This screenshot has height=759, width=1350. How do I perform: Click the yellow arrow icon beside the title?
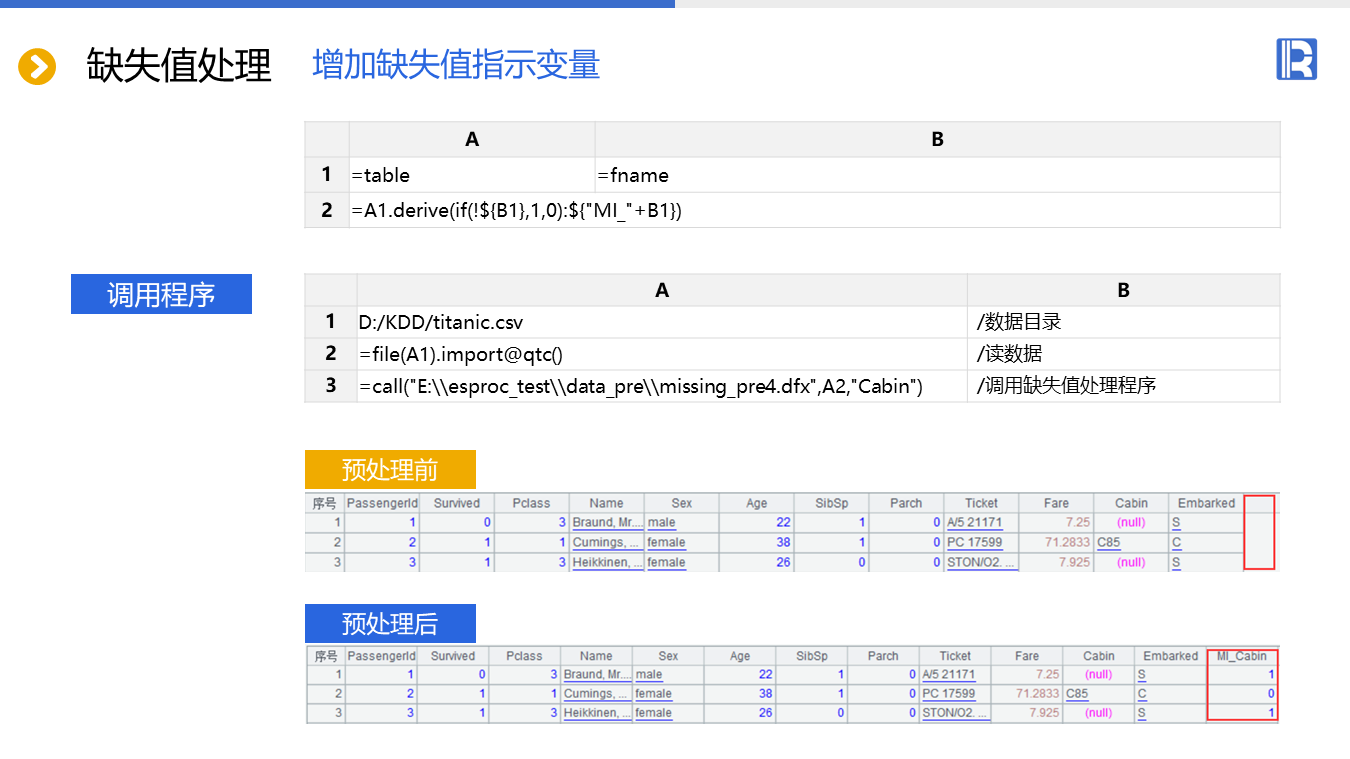[37, 67]
